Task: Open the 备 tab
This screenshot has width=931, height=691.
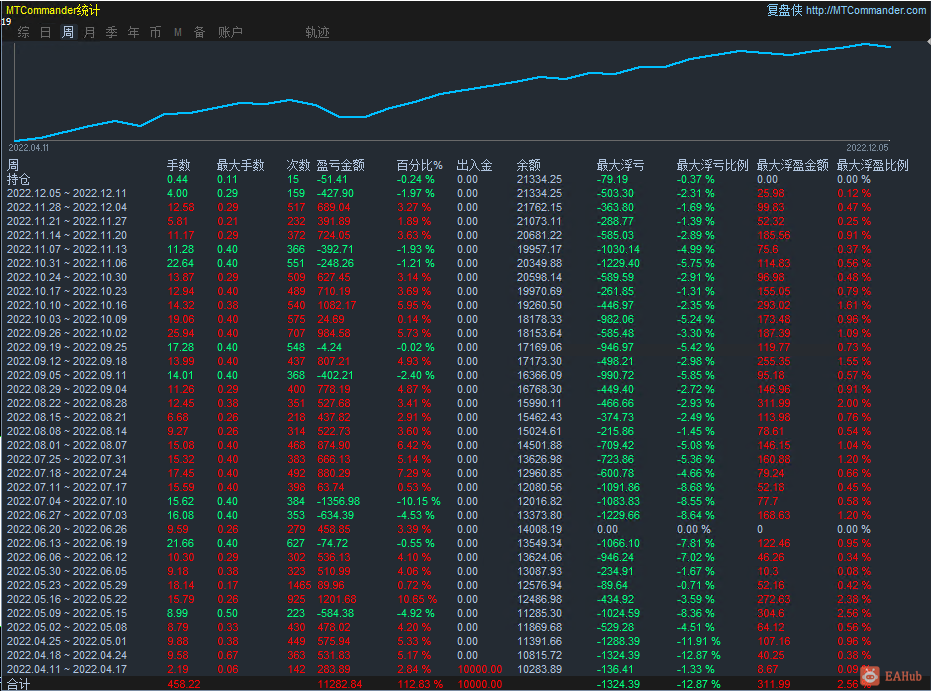Action: tap(199, 32)
